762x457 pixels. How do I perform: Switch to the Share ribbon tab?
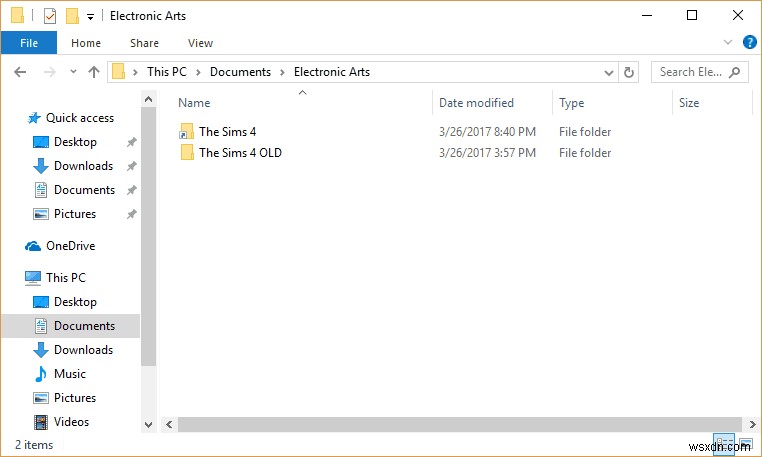[x=144, y=43]
